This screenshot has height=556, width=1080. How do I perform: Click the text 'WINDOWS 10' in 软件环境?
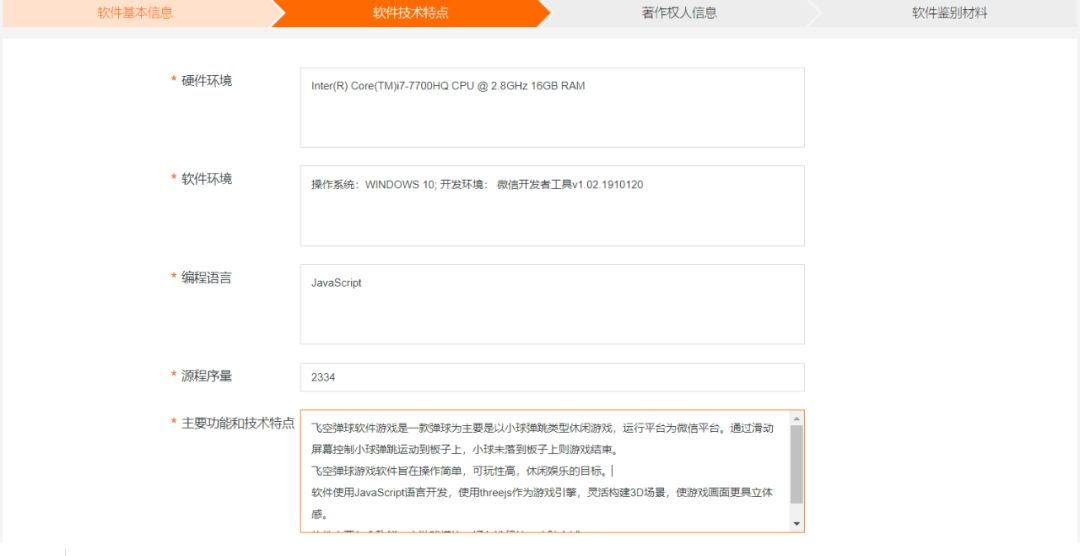399,185
